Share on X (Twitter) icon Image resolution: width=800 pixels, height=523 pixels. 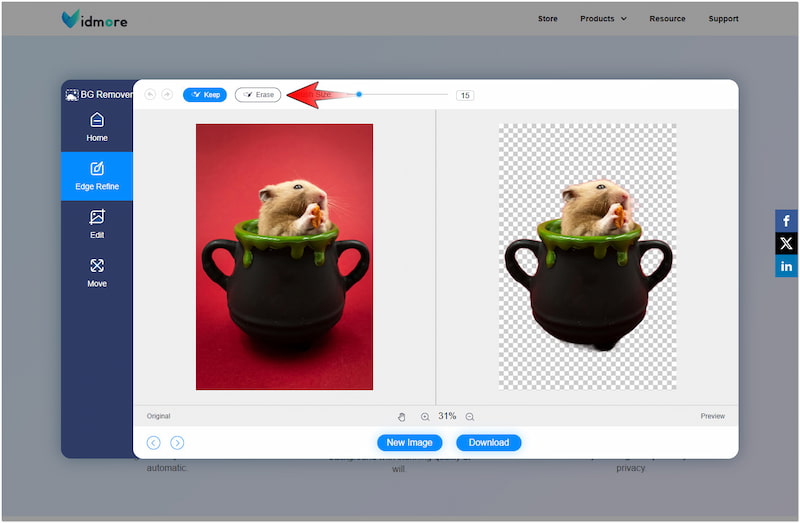pos(786,243)
